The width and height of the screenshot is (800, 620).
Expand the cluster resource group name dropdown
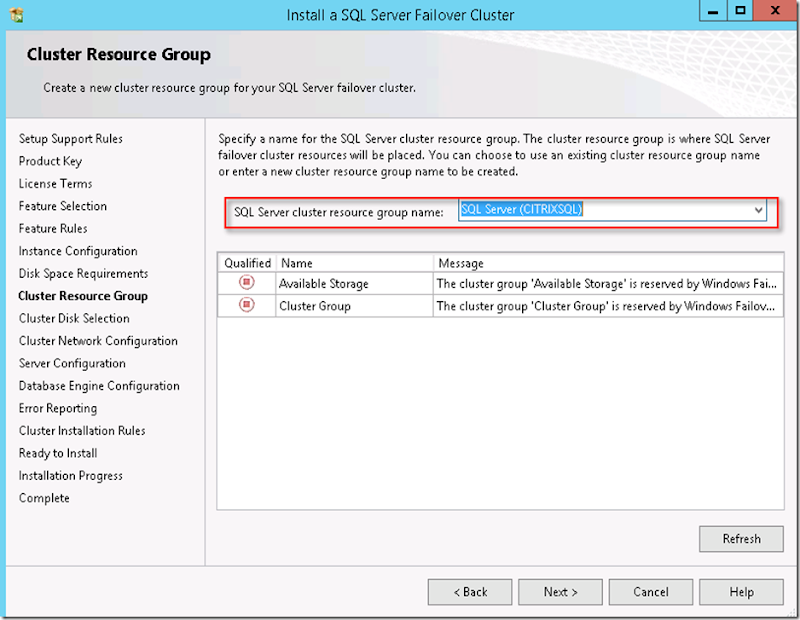(x=759, y=210)
